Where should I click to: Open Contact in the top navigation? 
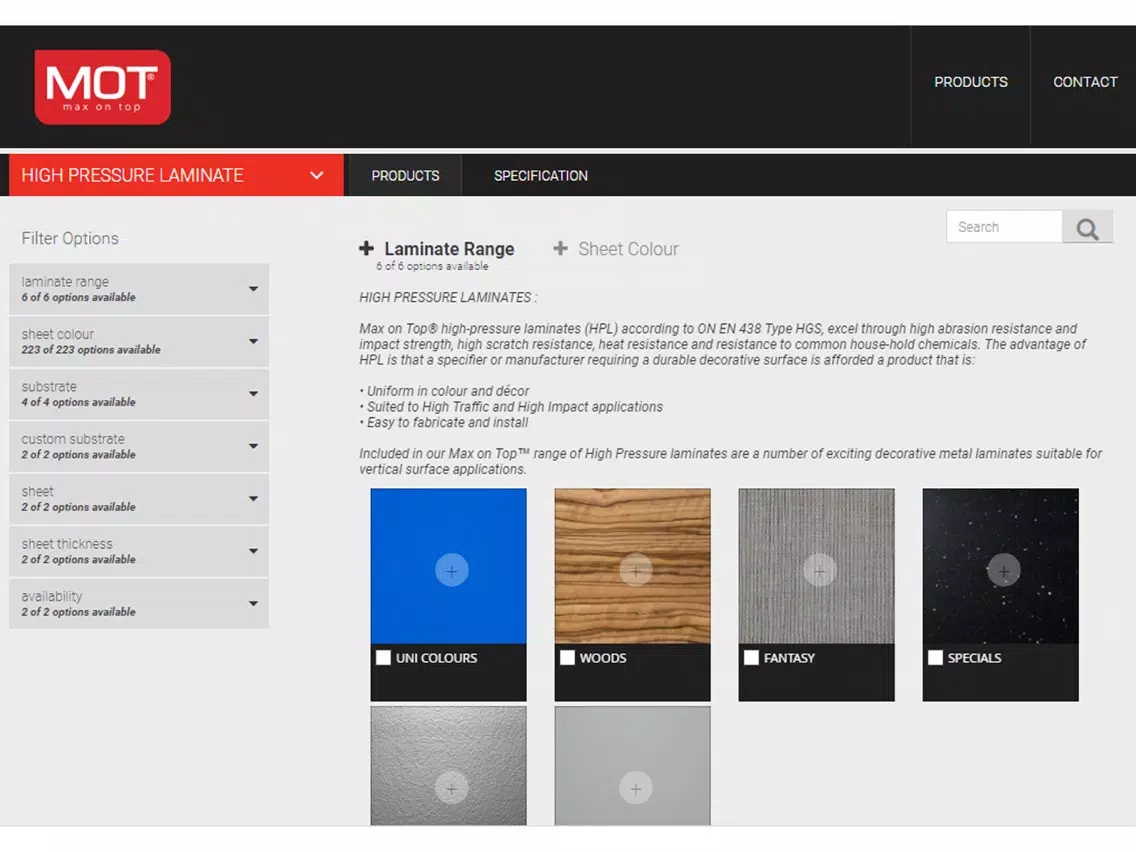[1085, 83]
